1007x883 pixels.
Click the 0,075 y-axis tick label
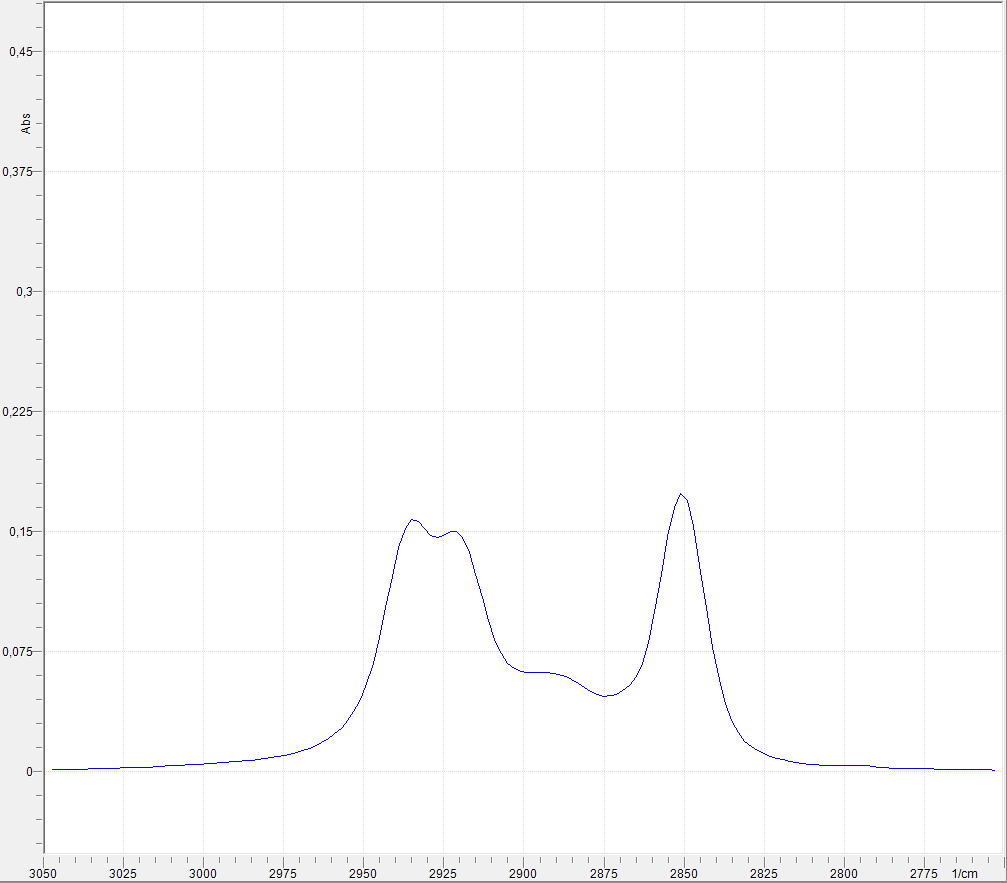19,652
